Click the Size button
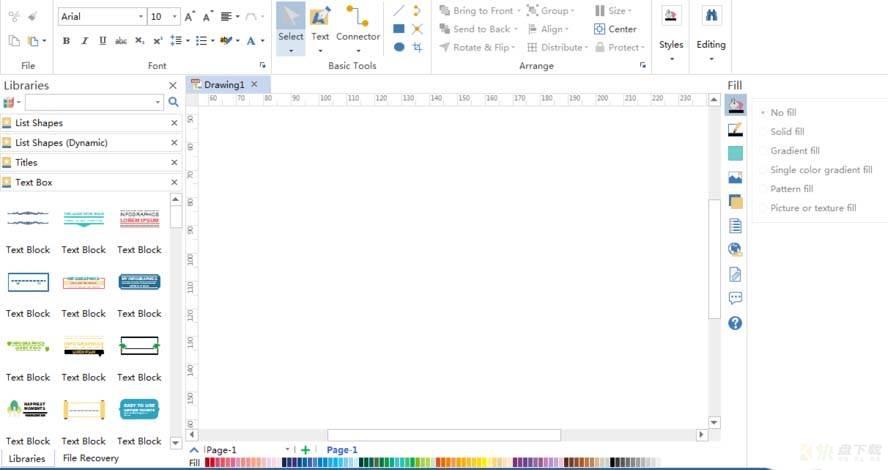This screenshot has height=470, width=888. [613, 11]
